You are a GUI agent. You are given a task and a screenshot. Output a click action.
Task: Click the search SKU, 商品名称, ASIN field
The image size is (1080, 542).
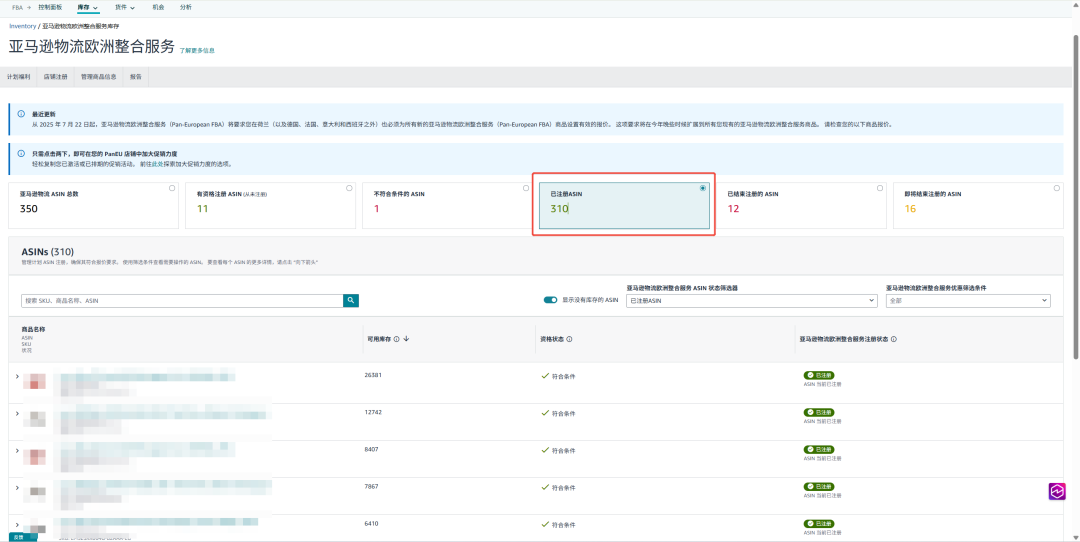coord(182,301)
